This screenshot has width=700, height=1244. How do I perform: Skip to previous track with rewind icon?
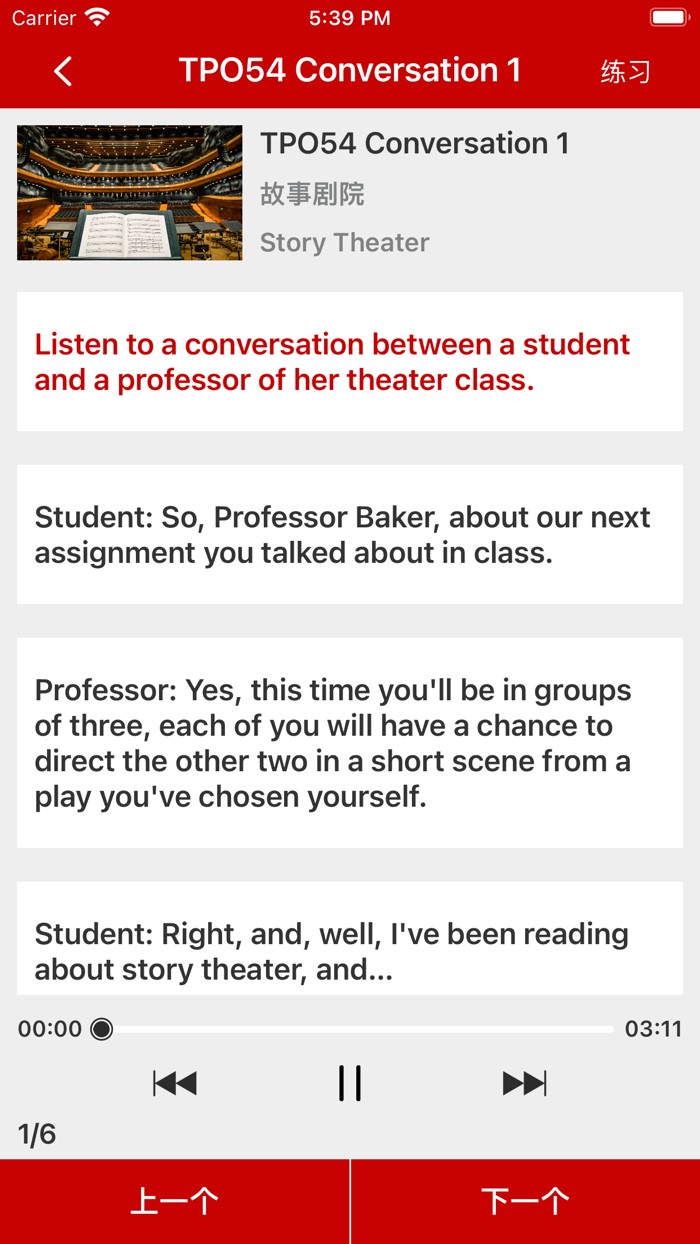175,1083
